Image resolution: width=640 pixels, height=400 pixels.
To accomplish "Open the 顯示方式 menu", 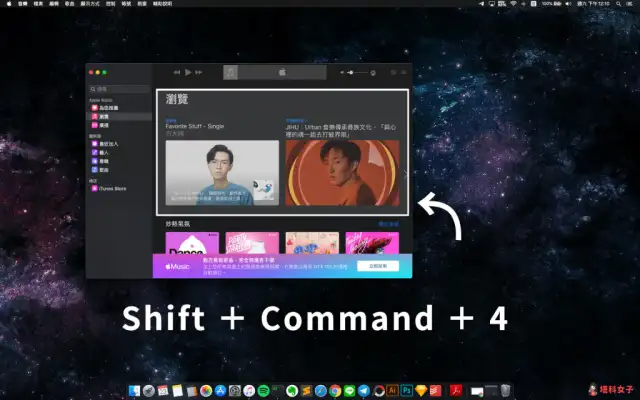I will (90, 4).
